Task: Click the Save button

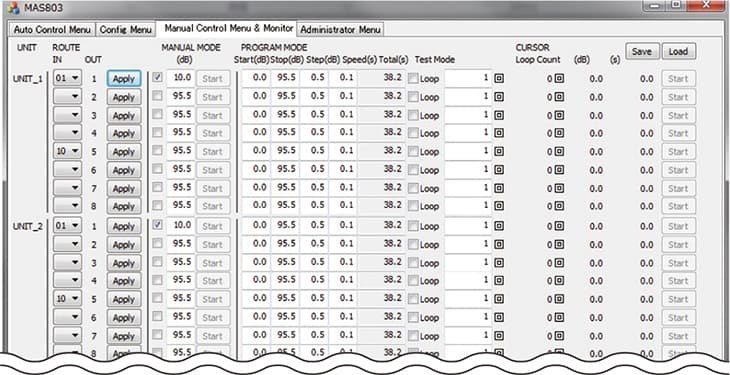Action: tap(642, 52)
